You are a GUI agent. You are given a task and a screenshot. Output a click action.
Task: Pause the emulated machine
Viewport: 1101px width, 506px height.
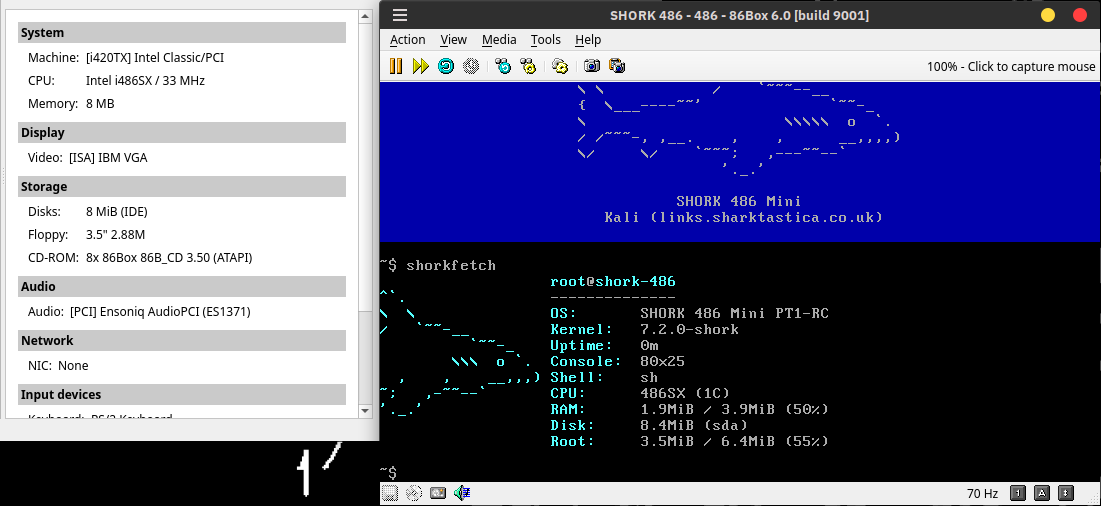396,66
